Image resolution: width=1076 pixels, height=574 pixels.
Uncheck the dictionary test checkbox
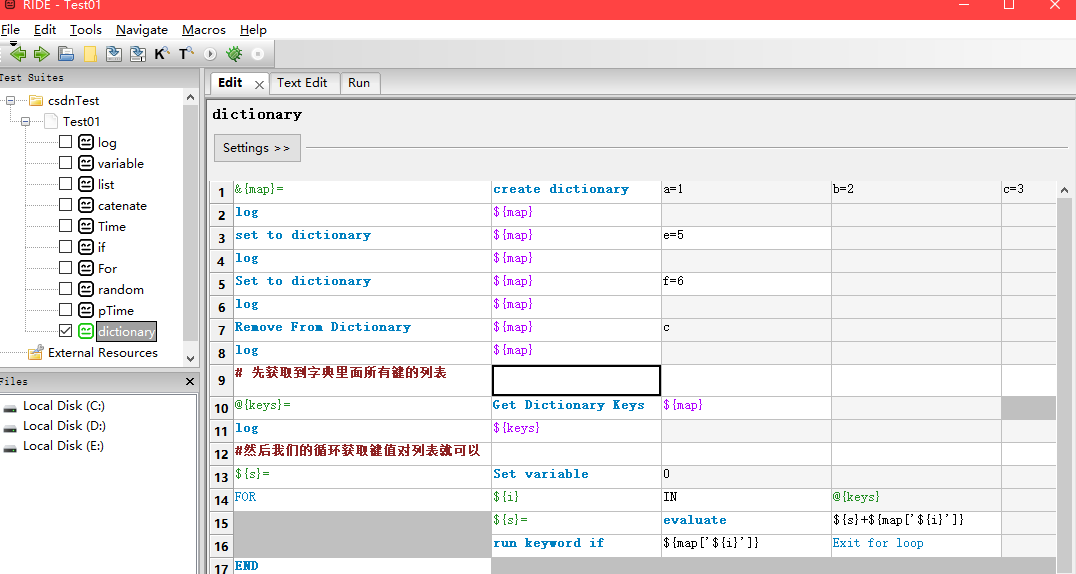click(65, 330)
